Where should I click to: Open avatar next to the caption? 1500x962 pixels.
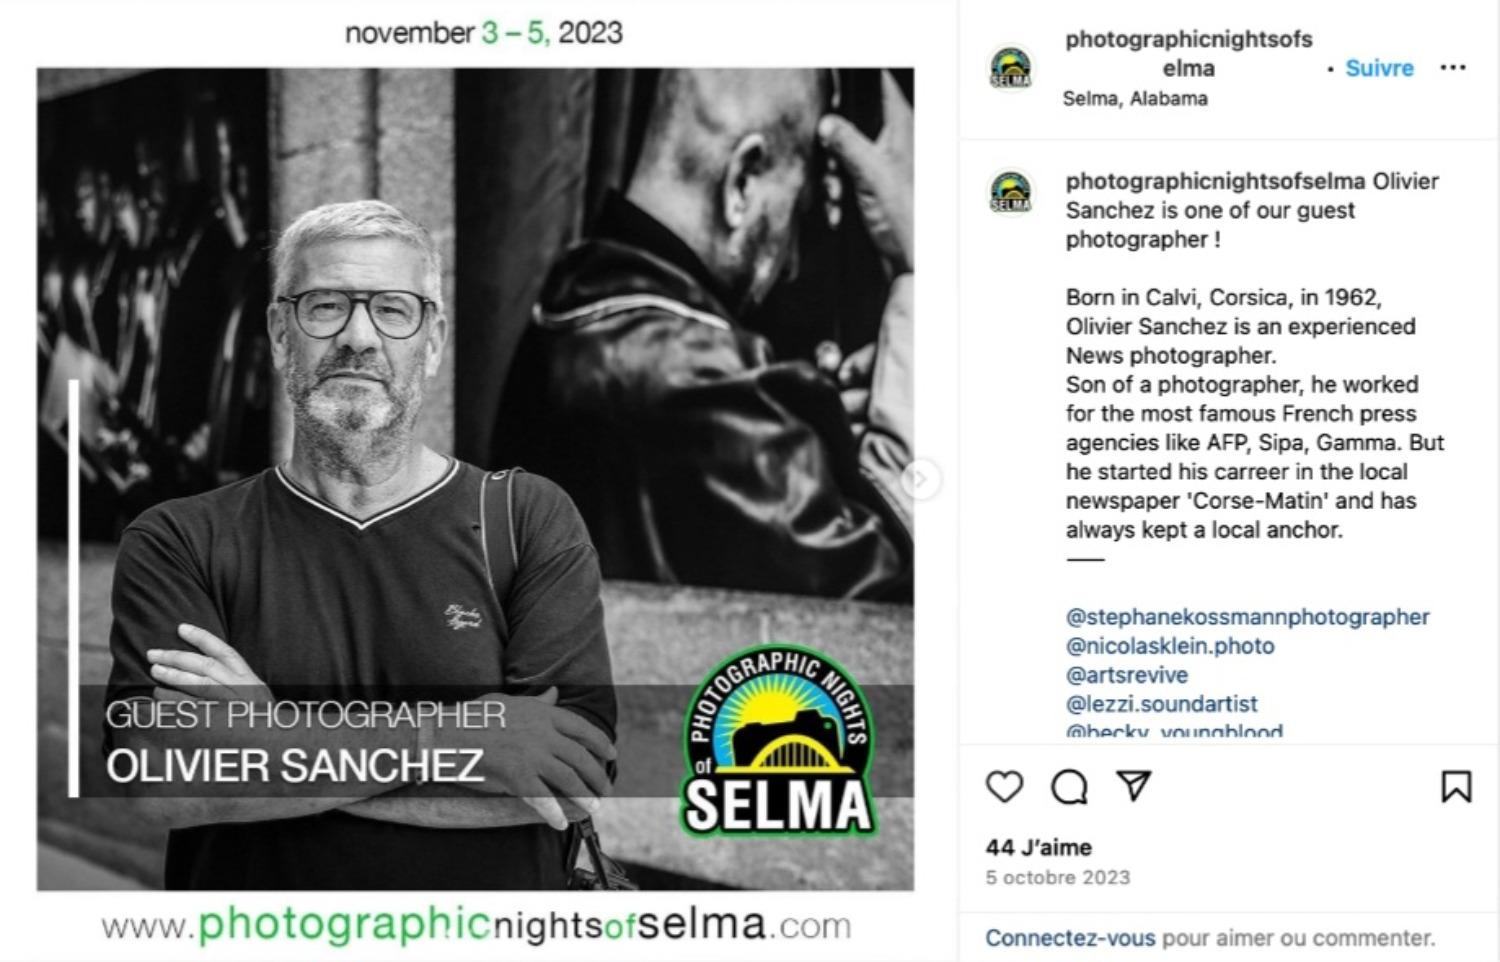[1011, 190]
